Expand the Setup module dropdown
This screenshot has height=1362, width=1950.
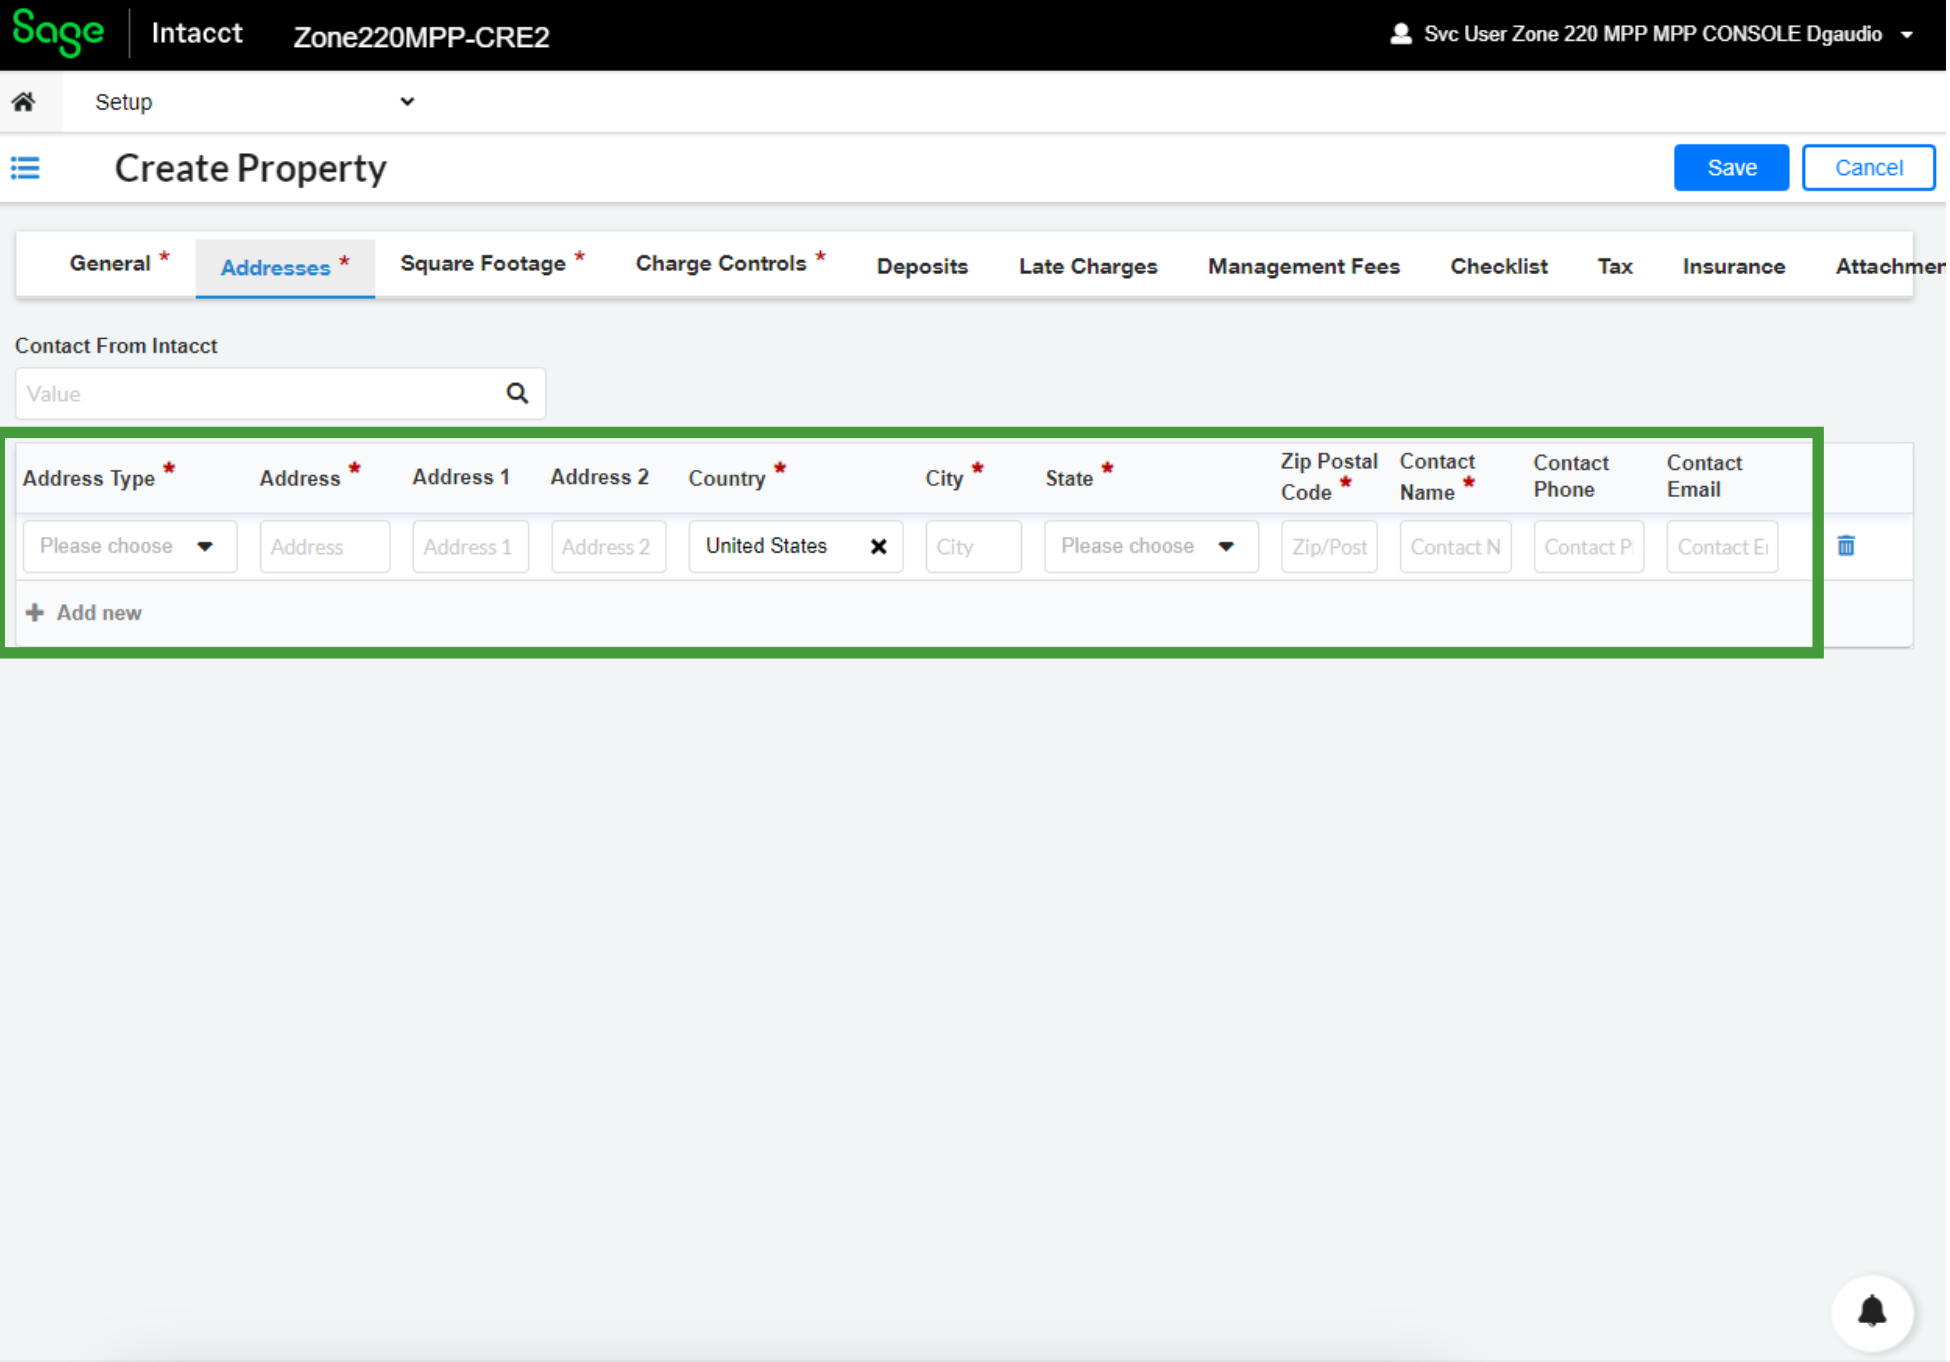pyautogui.click(x=407, y=102)
